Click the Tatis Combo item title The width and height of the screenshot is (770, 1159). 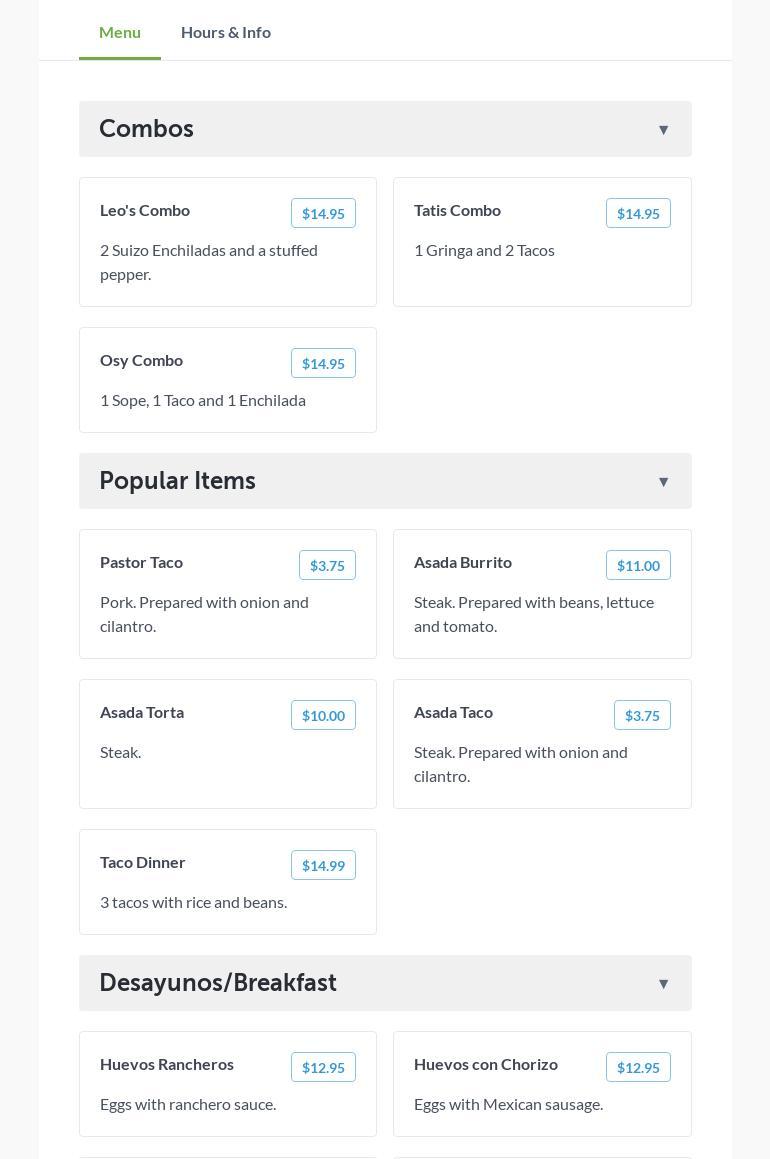[457, 210]
